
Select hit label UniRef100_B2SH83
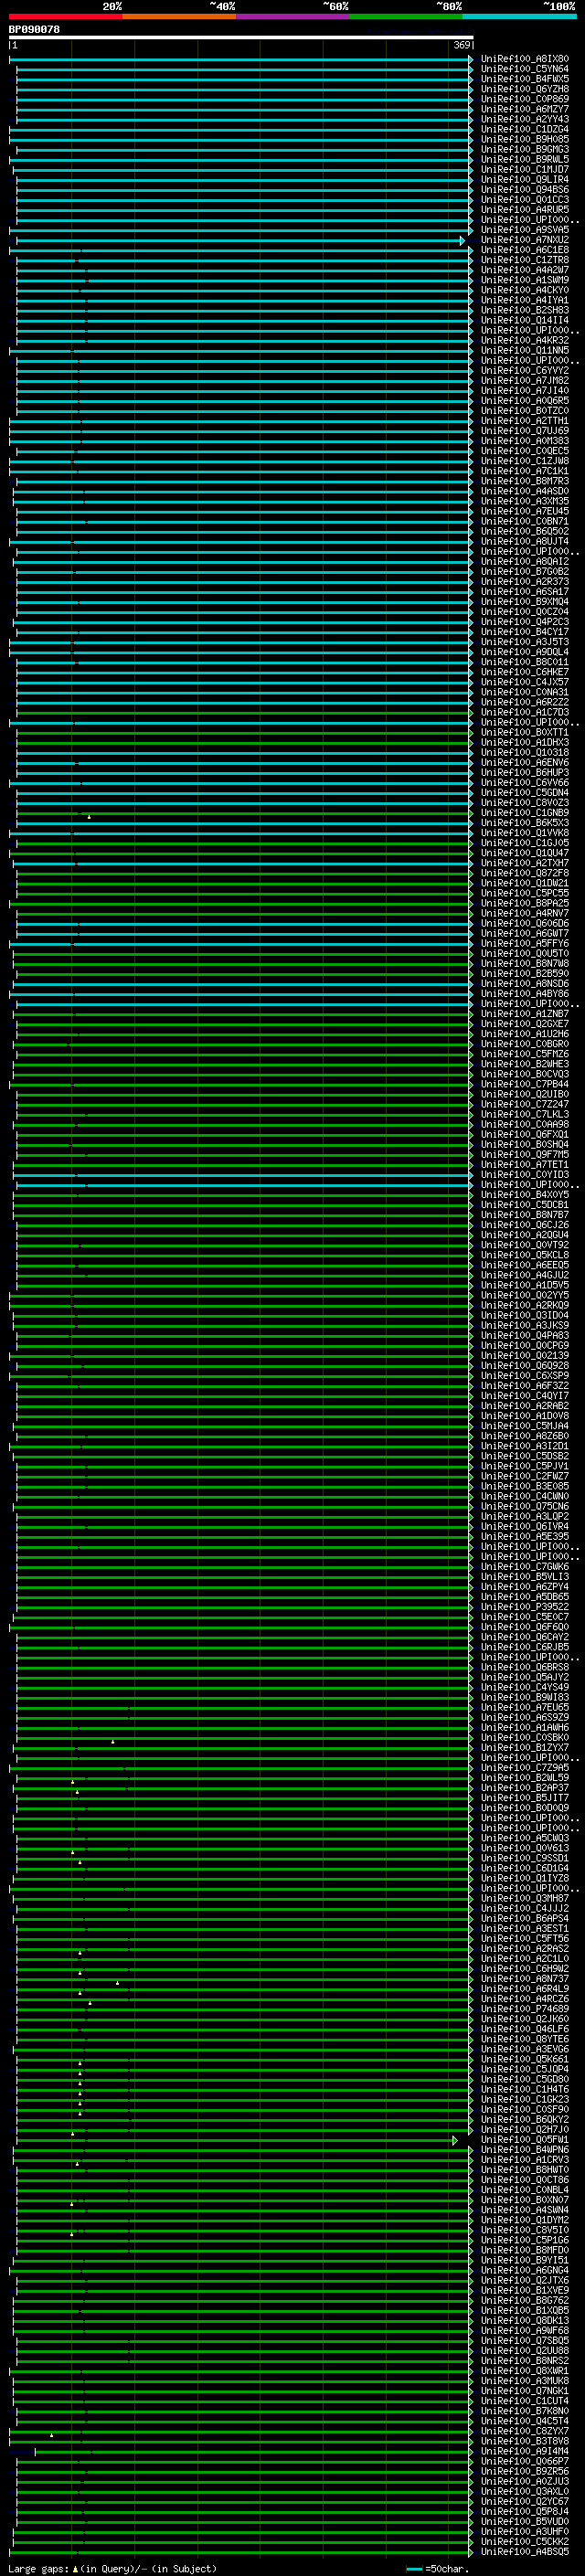(x=524, y=310)
